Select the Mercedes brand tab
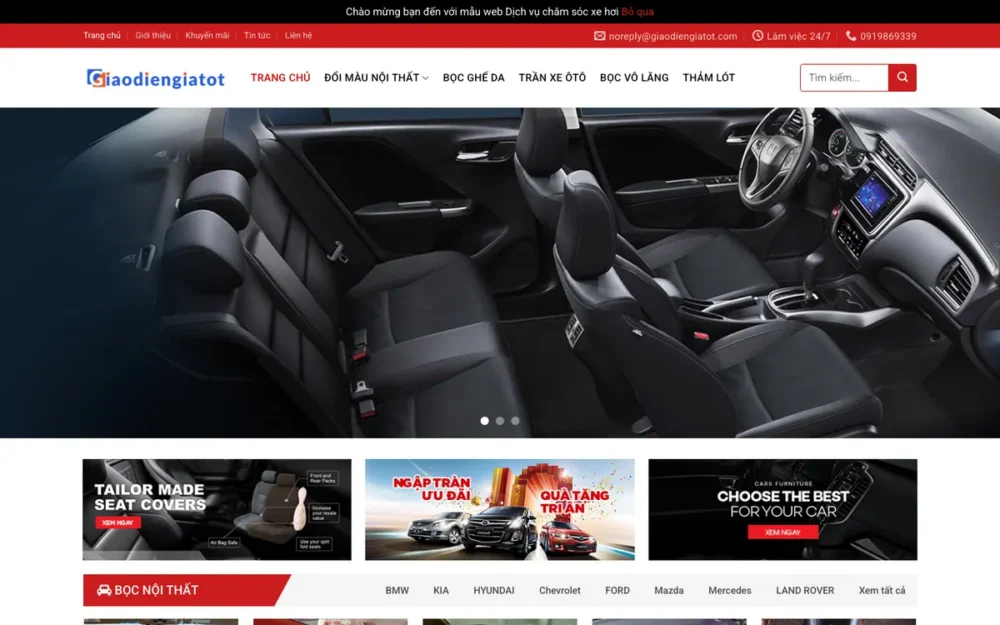The image size is (1000, 625). (x=730, y=591)
